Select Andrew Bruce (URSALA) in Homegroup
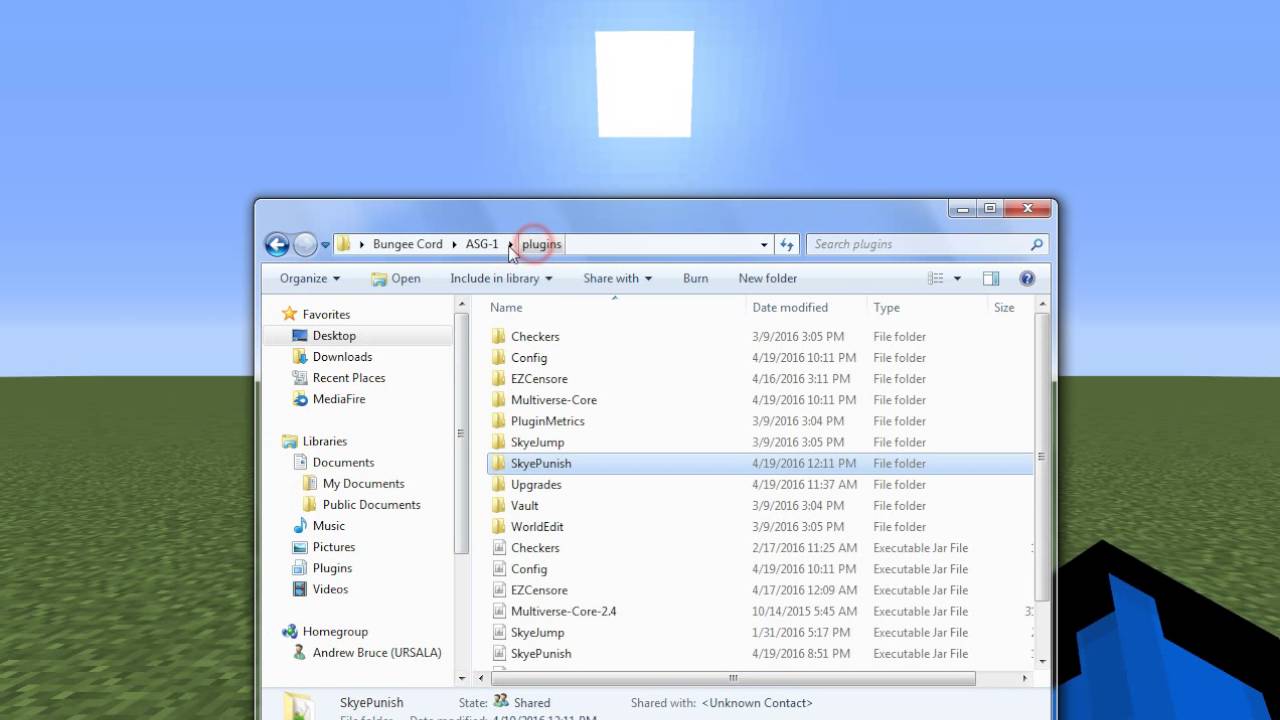1280x720 pixels. pos(377,653)
